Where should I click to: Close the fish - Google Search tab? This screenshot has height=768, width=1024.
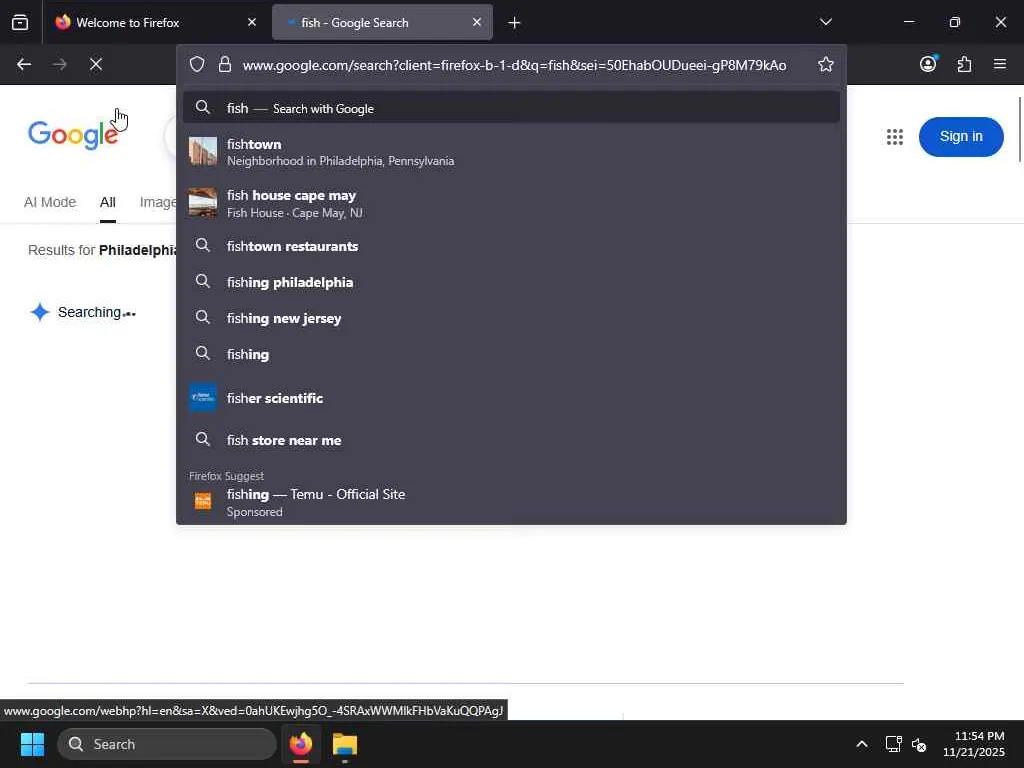[x=477, y=22]
